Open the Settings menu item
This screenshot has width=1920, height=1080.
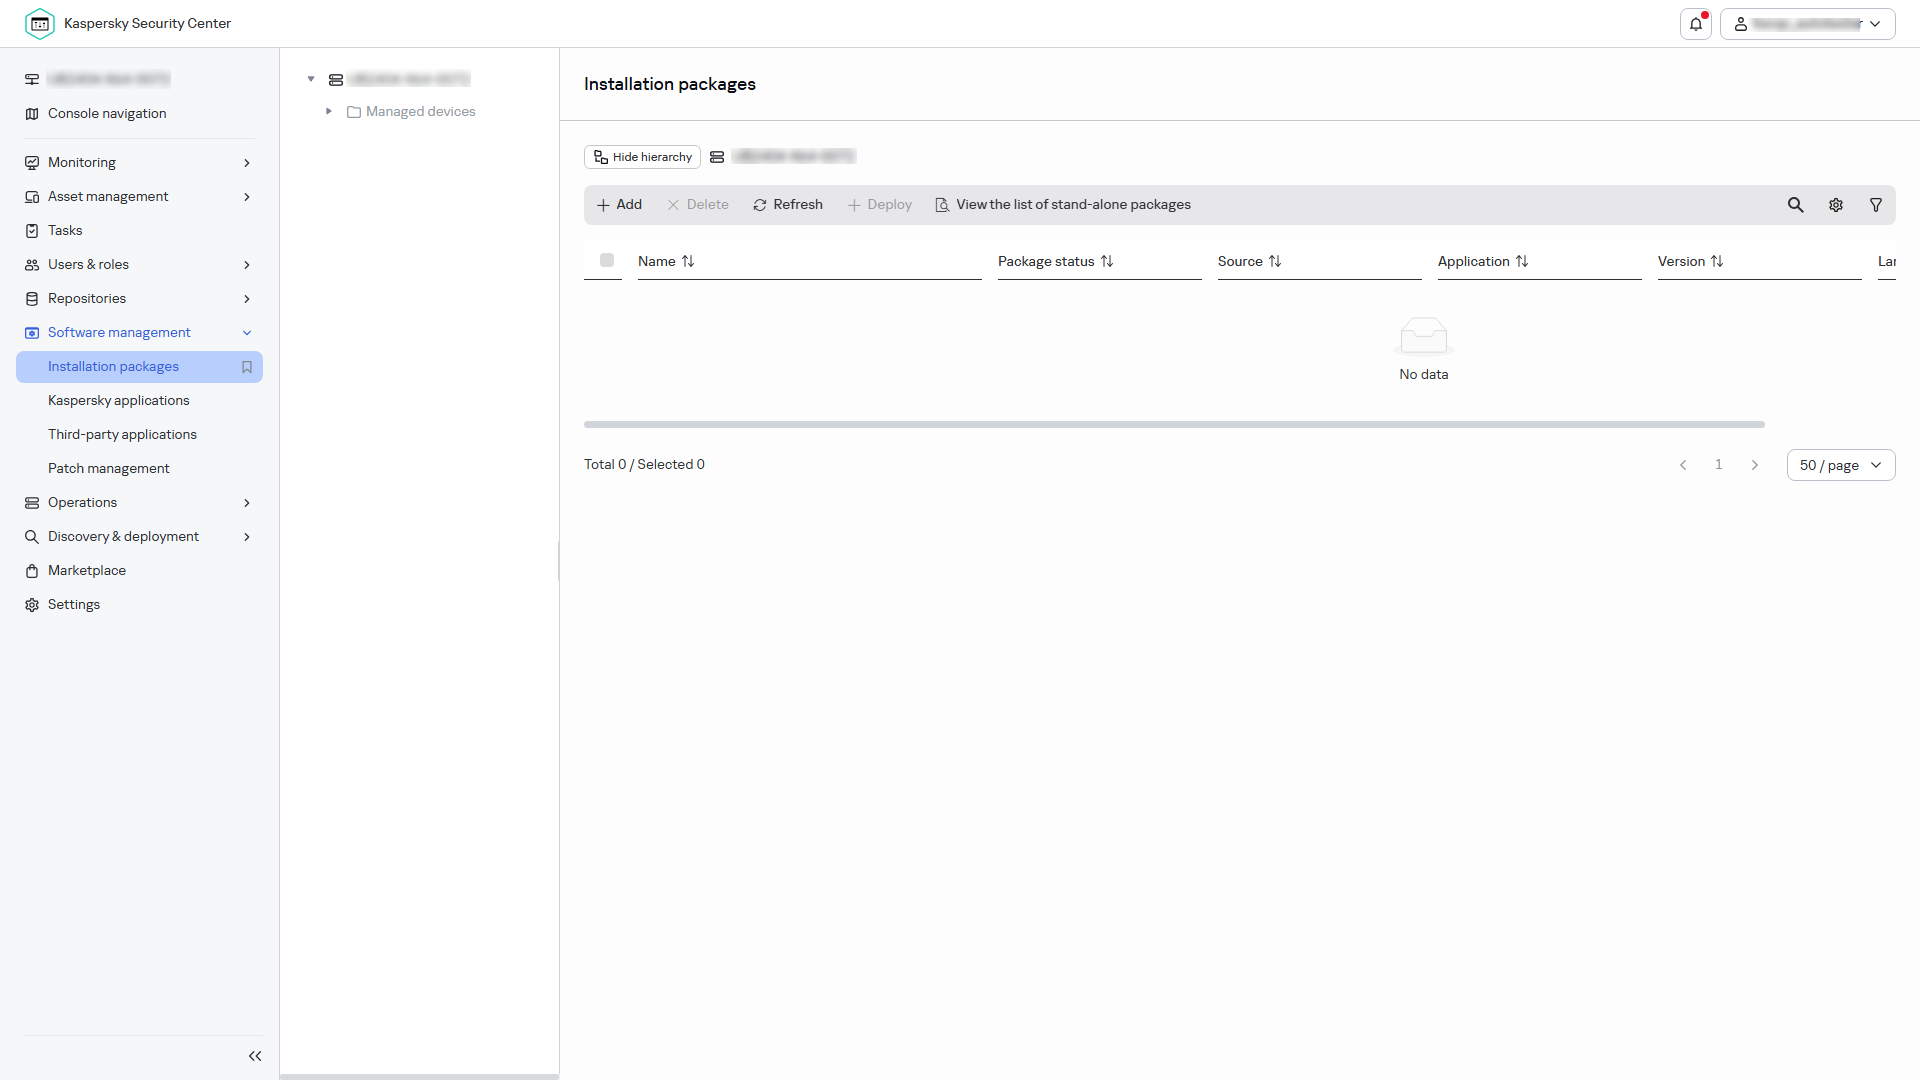pyautogui.click(x=74, y=605)
